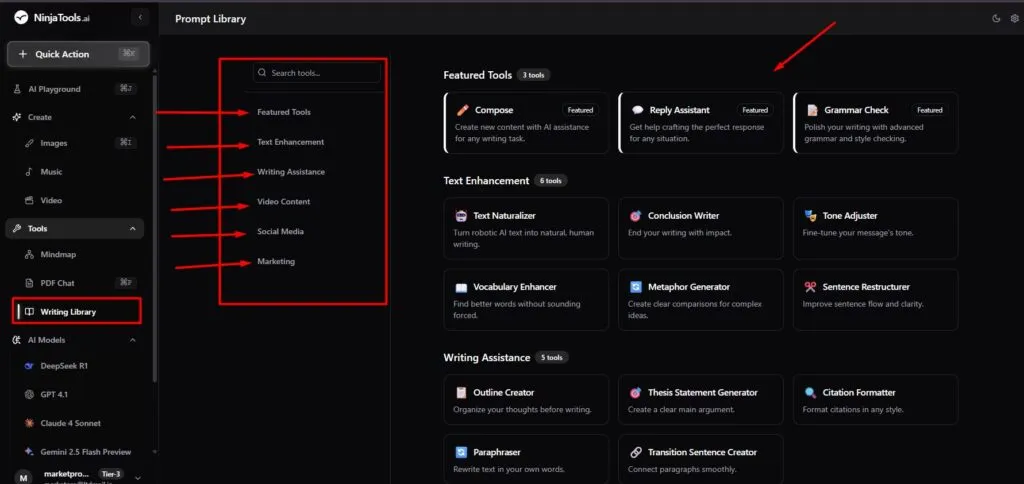Viewport: 1024px width, 484px height.
Task: Open the Text Naturalizer tool card
Action: click(526, 228)
